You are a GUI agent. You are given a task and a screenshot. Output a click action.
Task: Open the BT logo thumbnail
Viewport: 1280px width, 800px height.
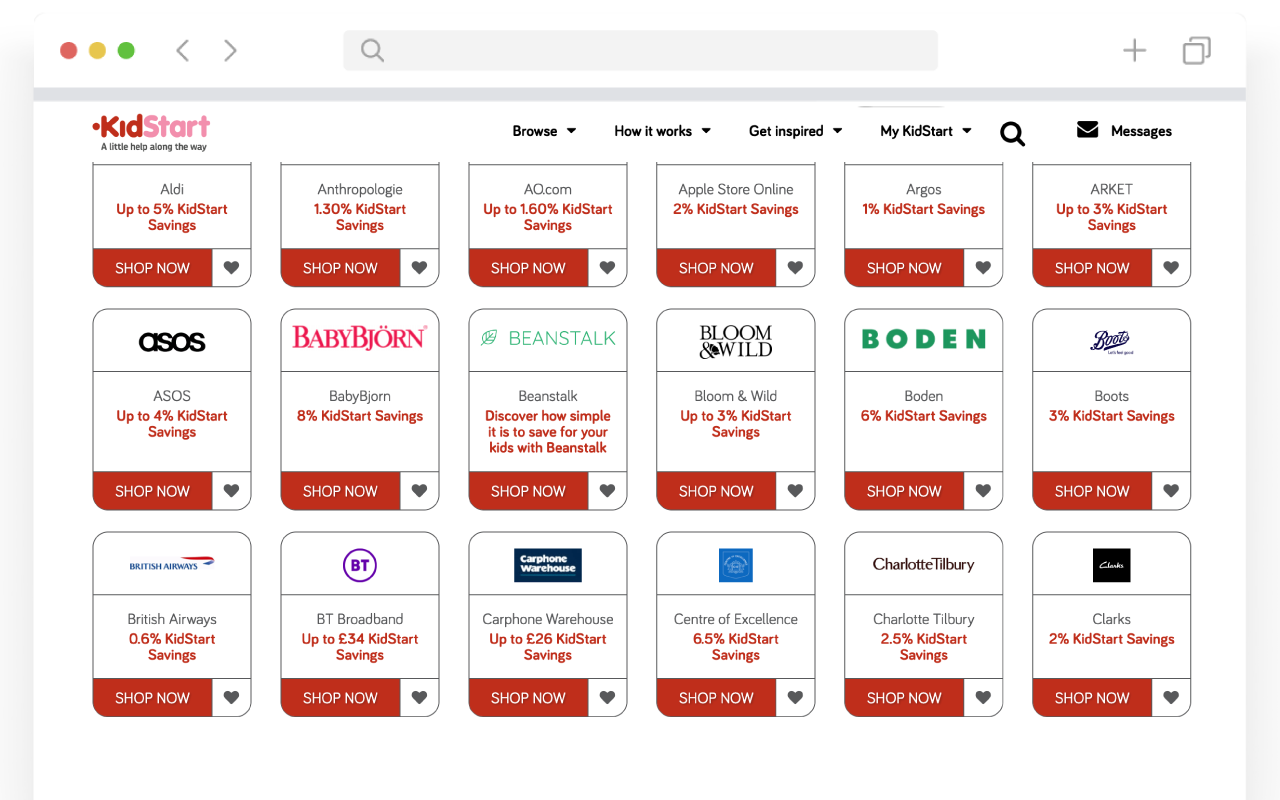click(360, 565)
